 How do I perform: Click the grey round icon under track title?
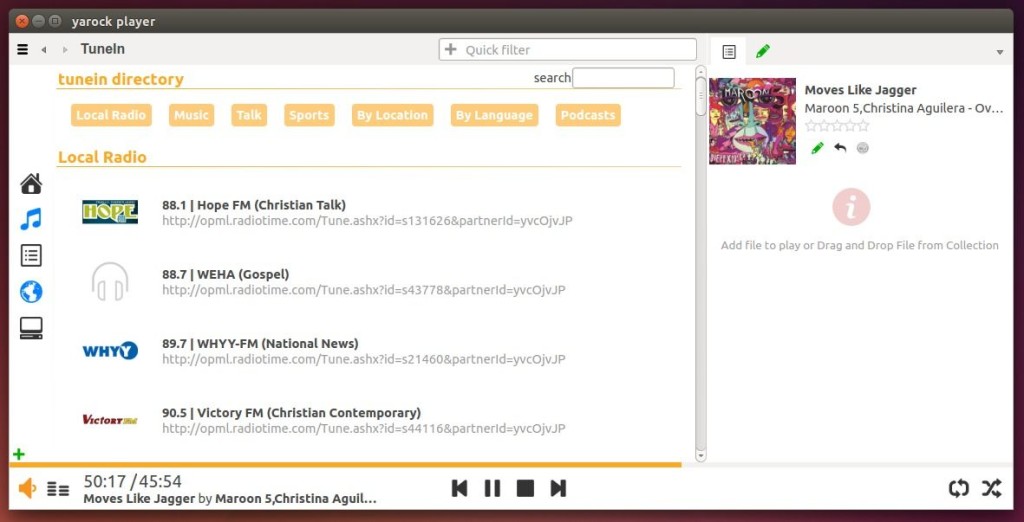pyautogui.click(x=862, y=148)
